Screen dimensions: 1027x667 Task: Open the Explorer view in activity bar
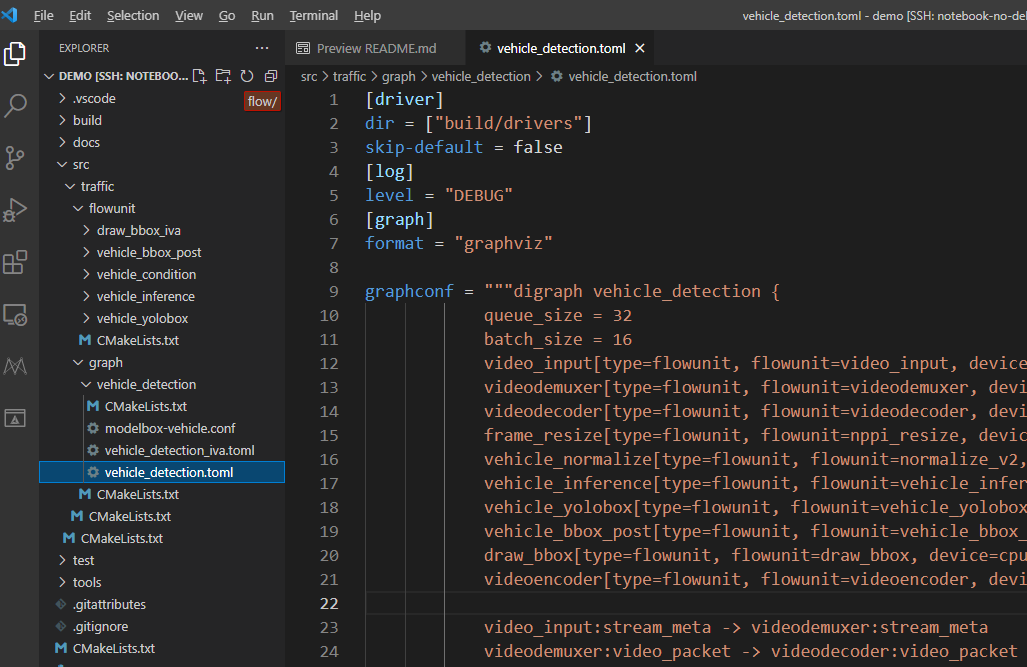coord(15,54)
